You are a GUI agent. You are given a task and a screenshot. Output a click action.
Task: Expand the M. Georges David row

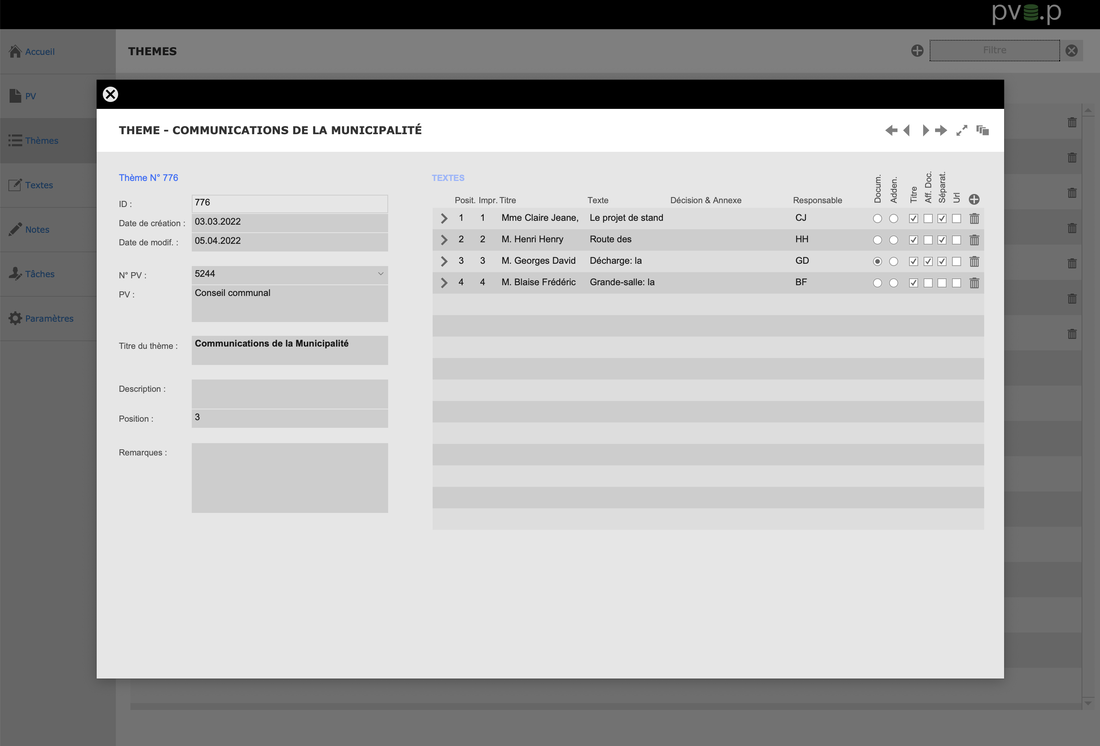(444, 261)
